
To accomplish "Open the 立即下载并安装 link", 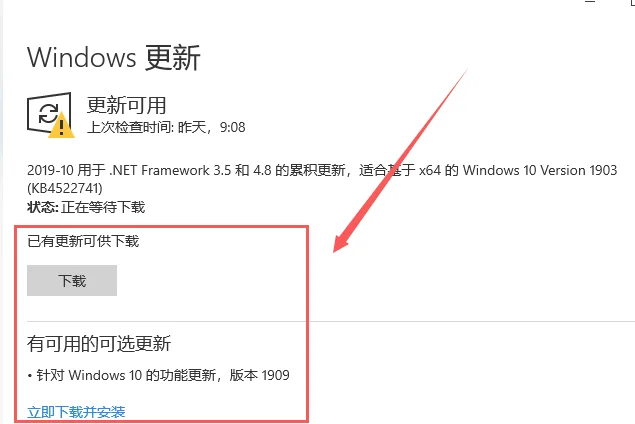I will click(x=76, y=412).
